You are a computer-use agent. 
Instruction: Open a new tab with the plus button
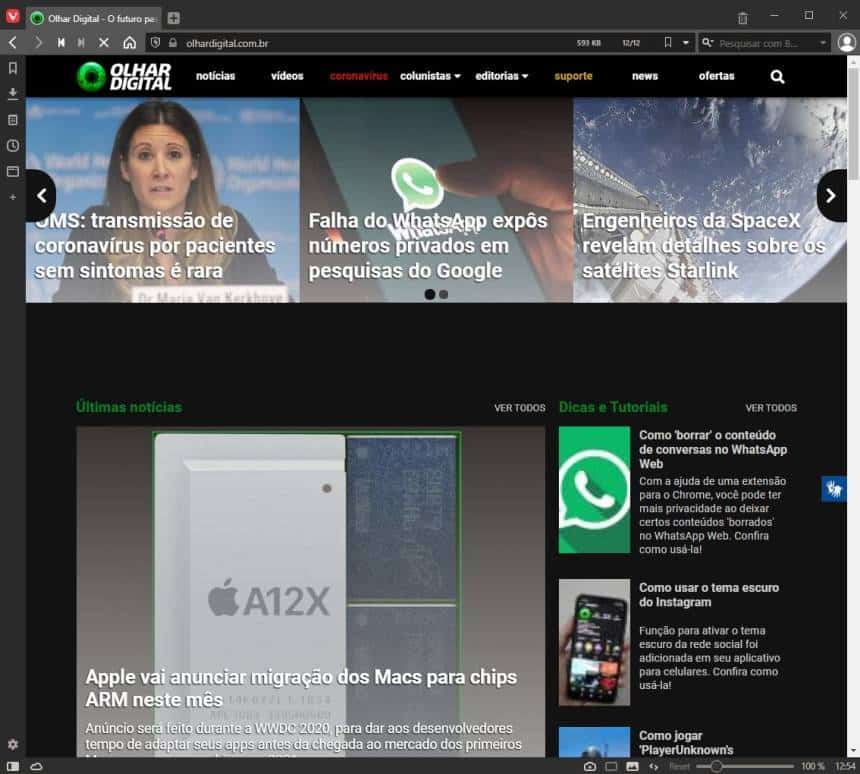[173, 18]
